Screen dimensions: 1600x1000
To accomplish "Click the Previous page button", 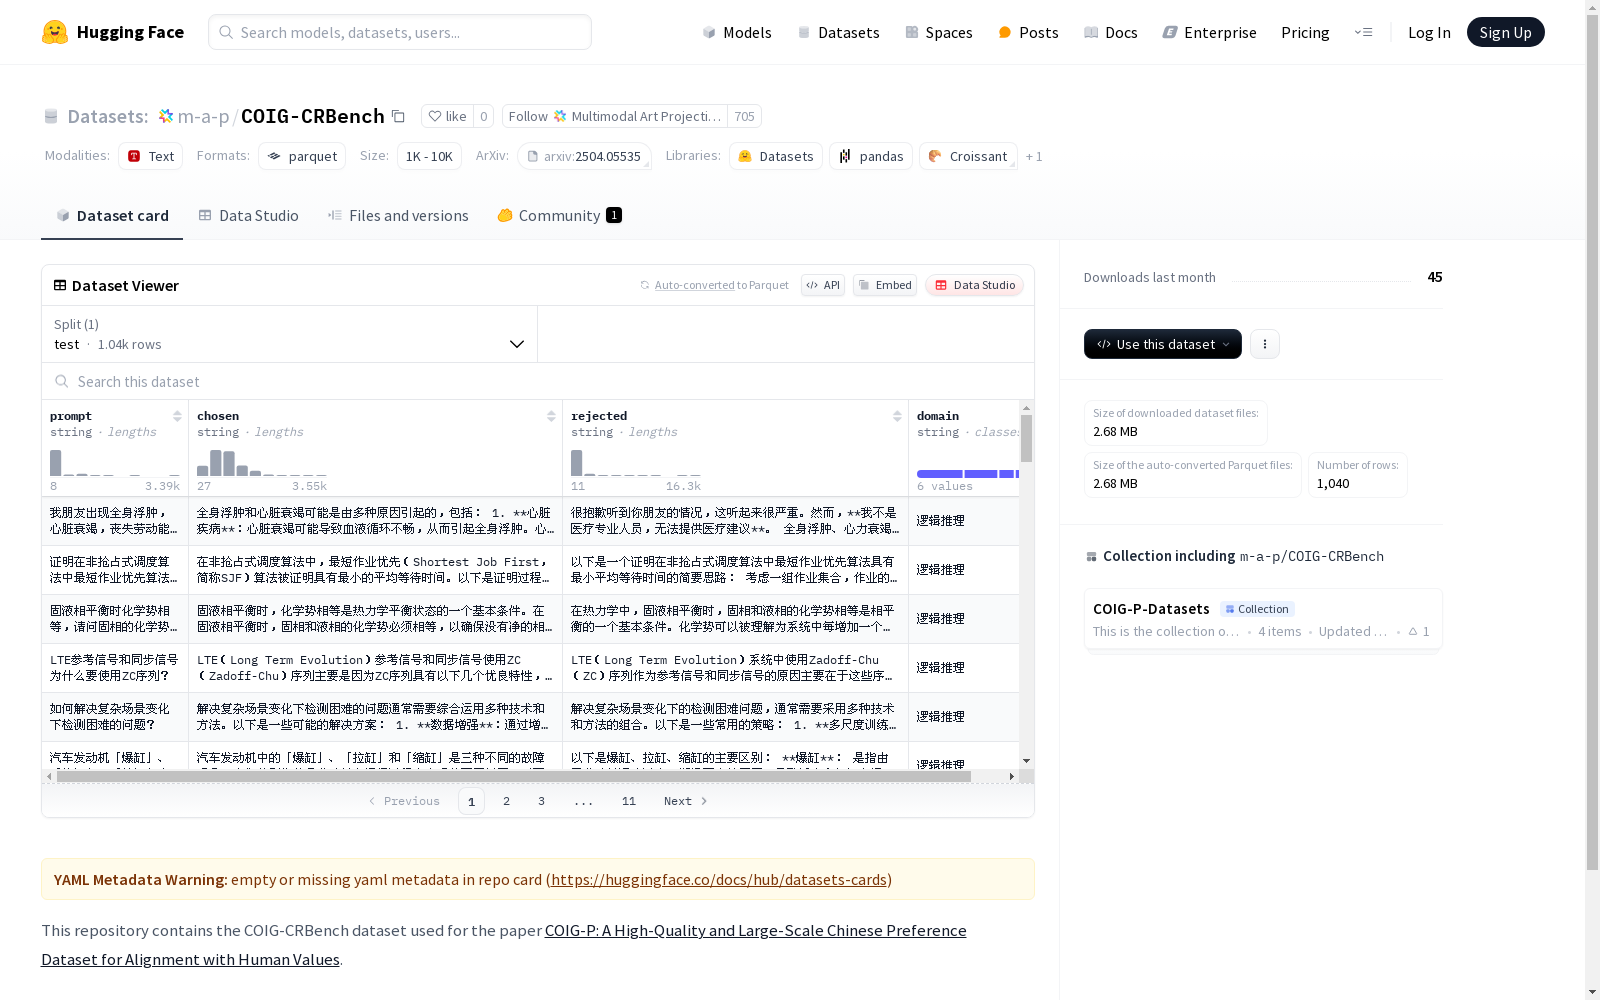I will coord(404,801).
